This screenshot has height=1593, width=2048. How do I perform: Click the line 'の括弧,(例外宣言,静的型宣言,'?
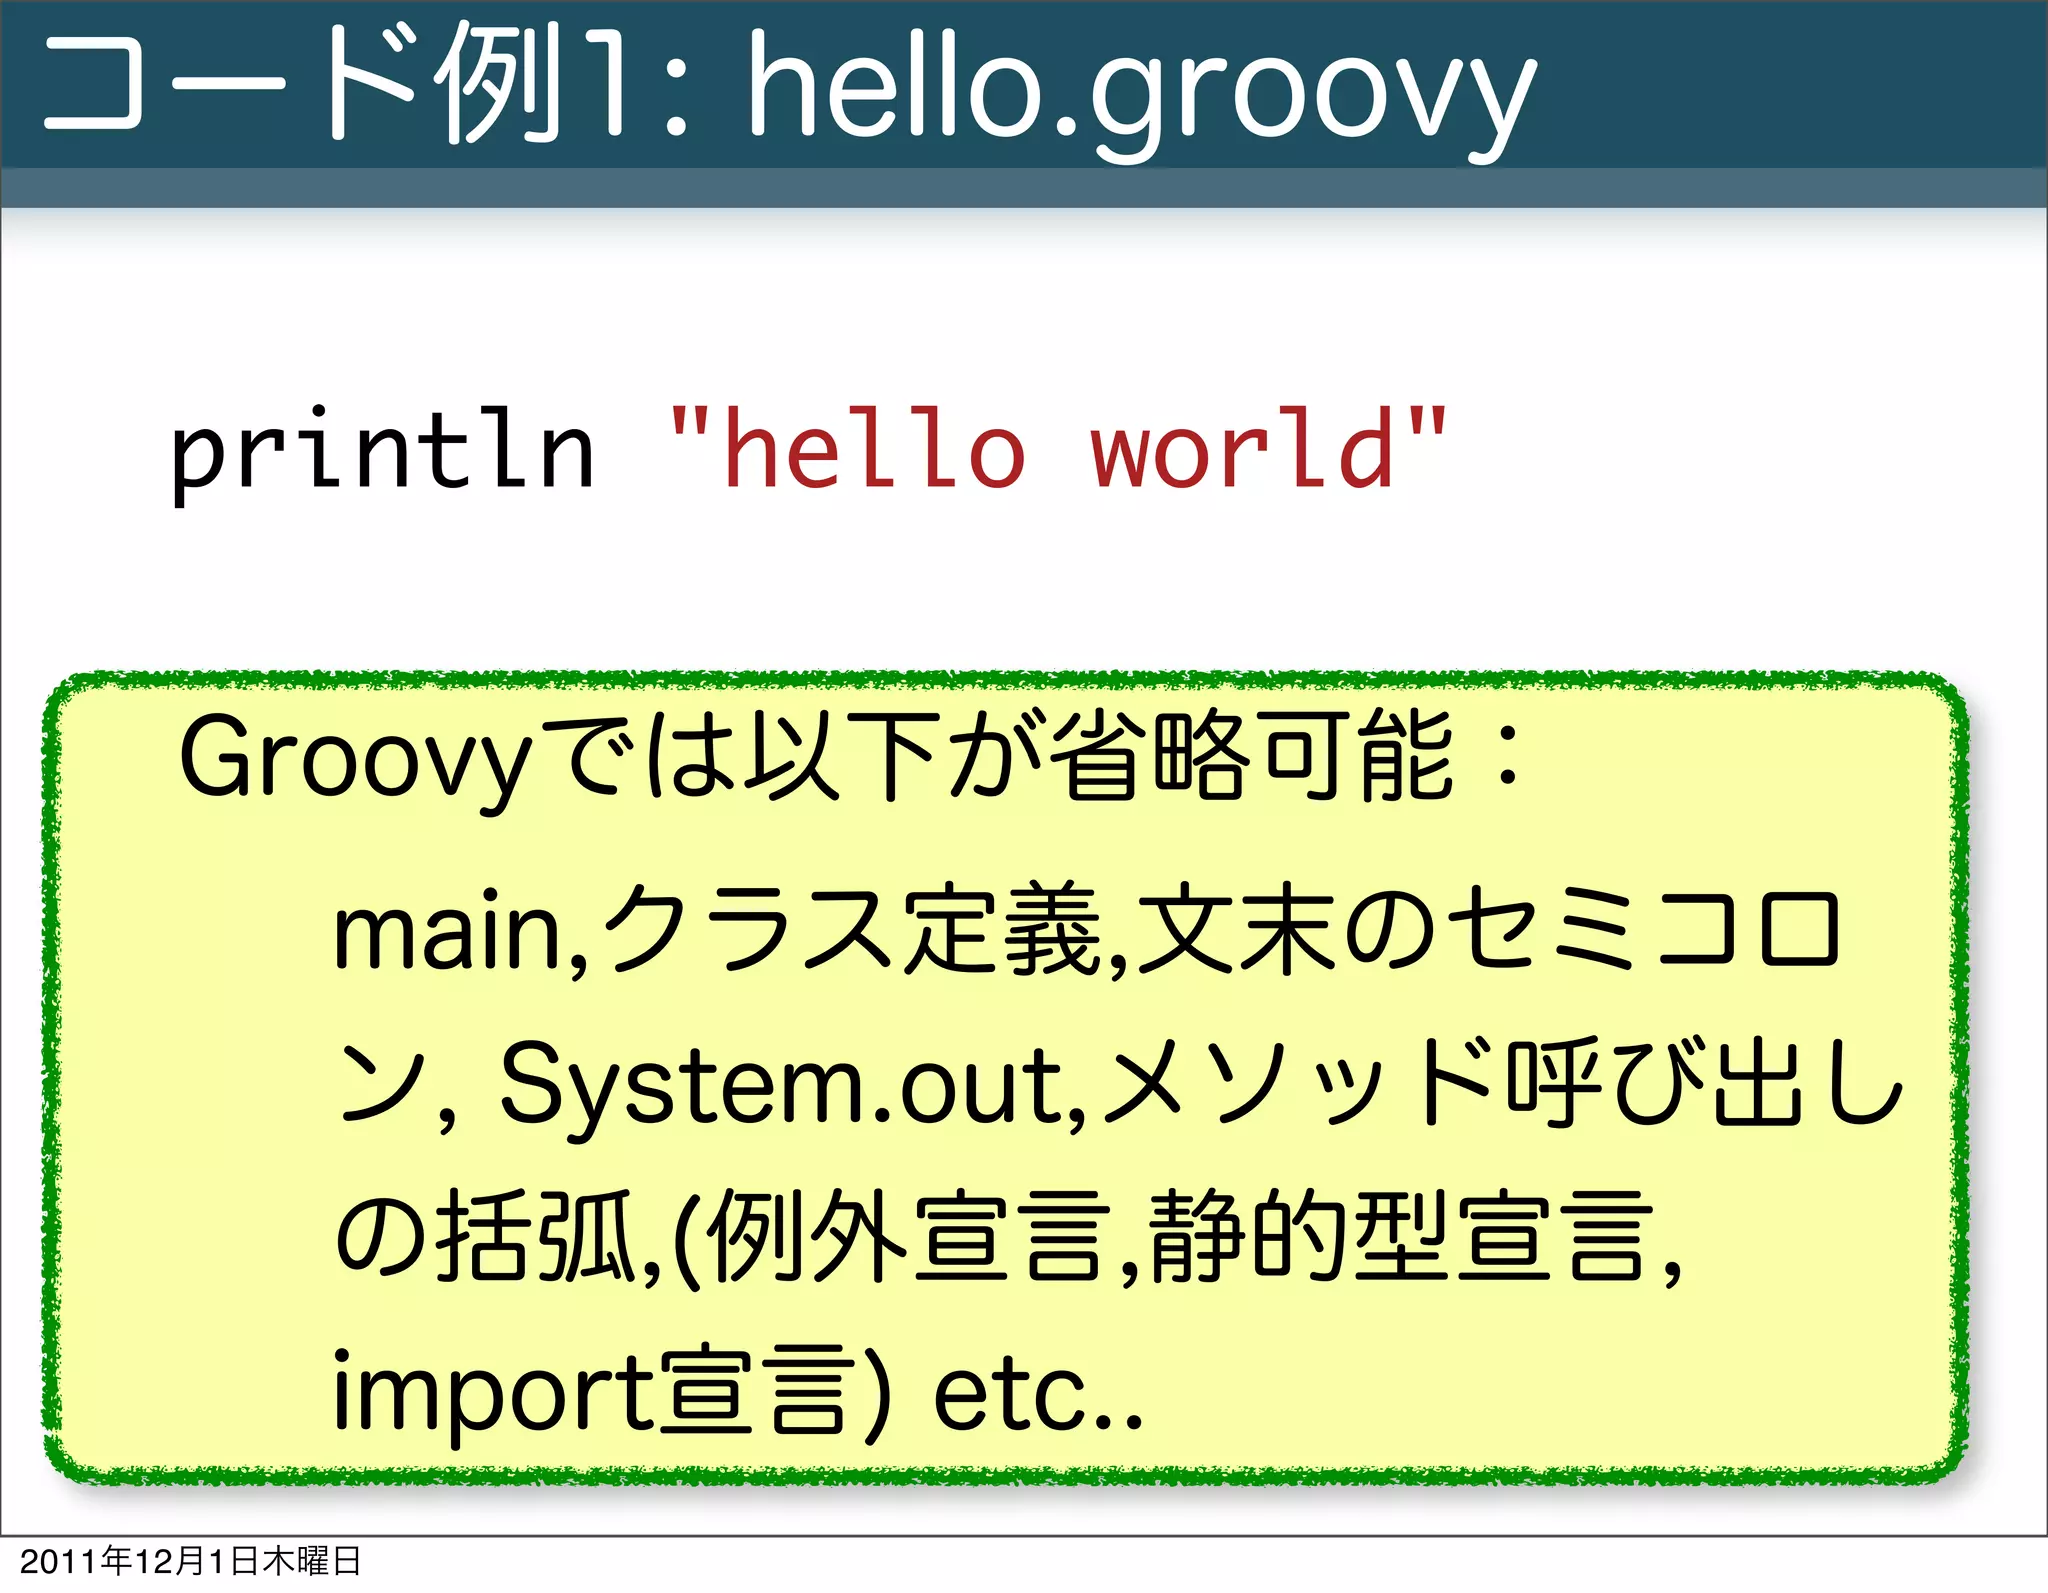(1008, 1237)
